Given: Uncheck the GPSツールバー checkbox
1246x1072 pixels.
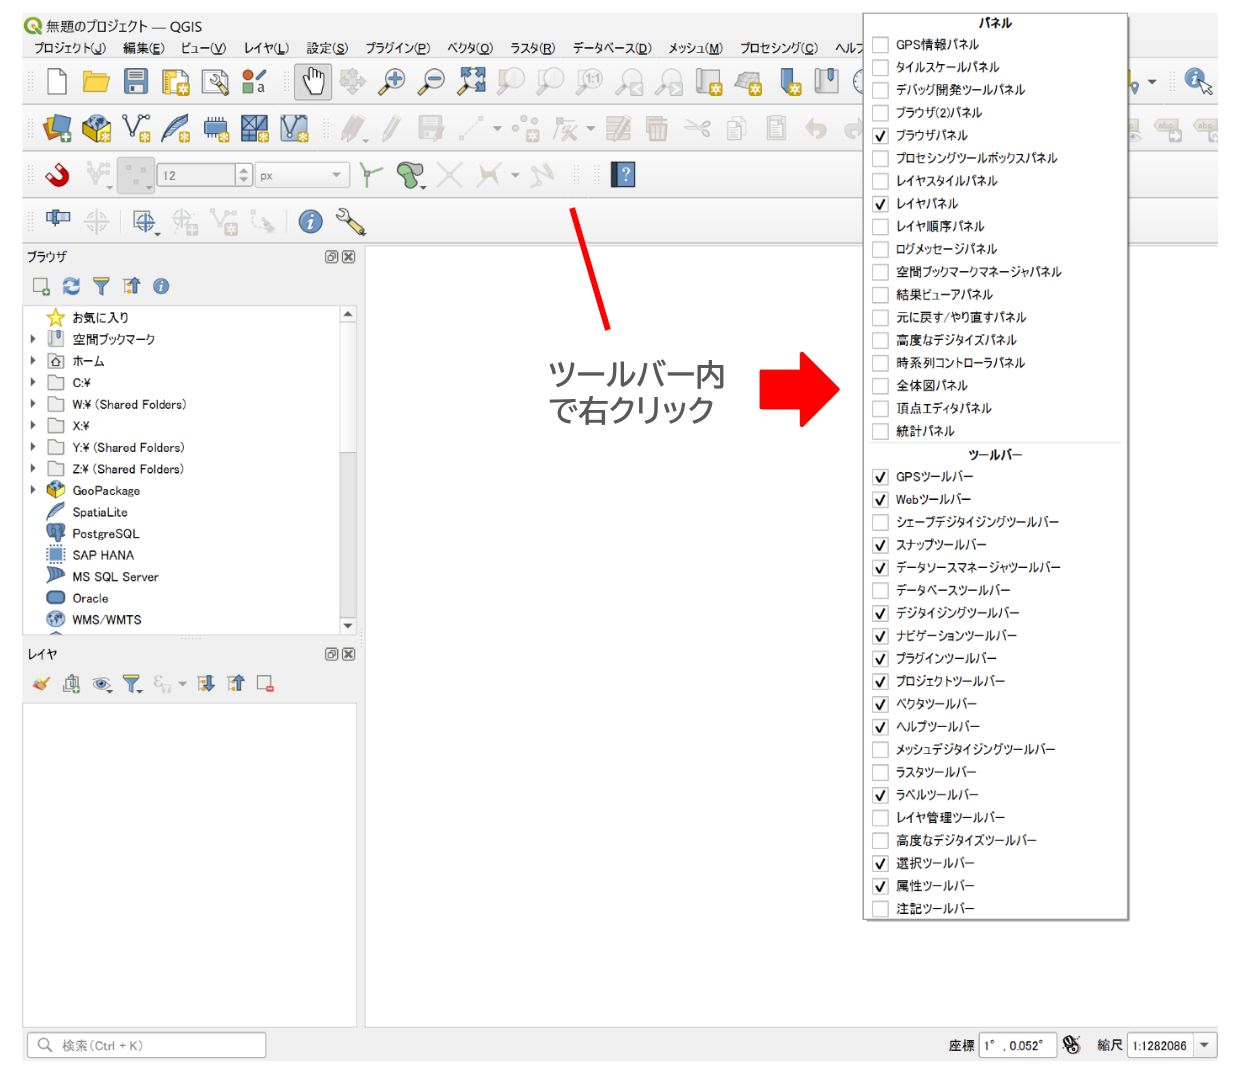Looking at the screenshot, I should 880,477.
